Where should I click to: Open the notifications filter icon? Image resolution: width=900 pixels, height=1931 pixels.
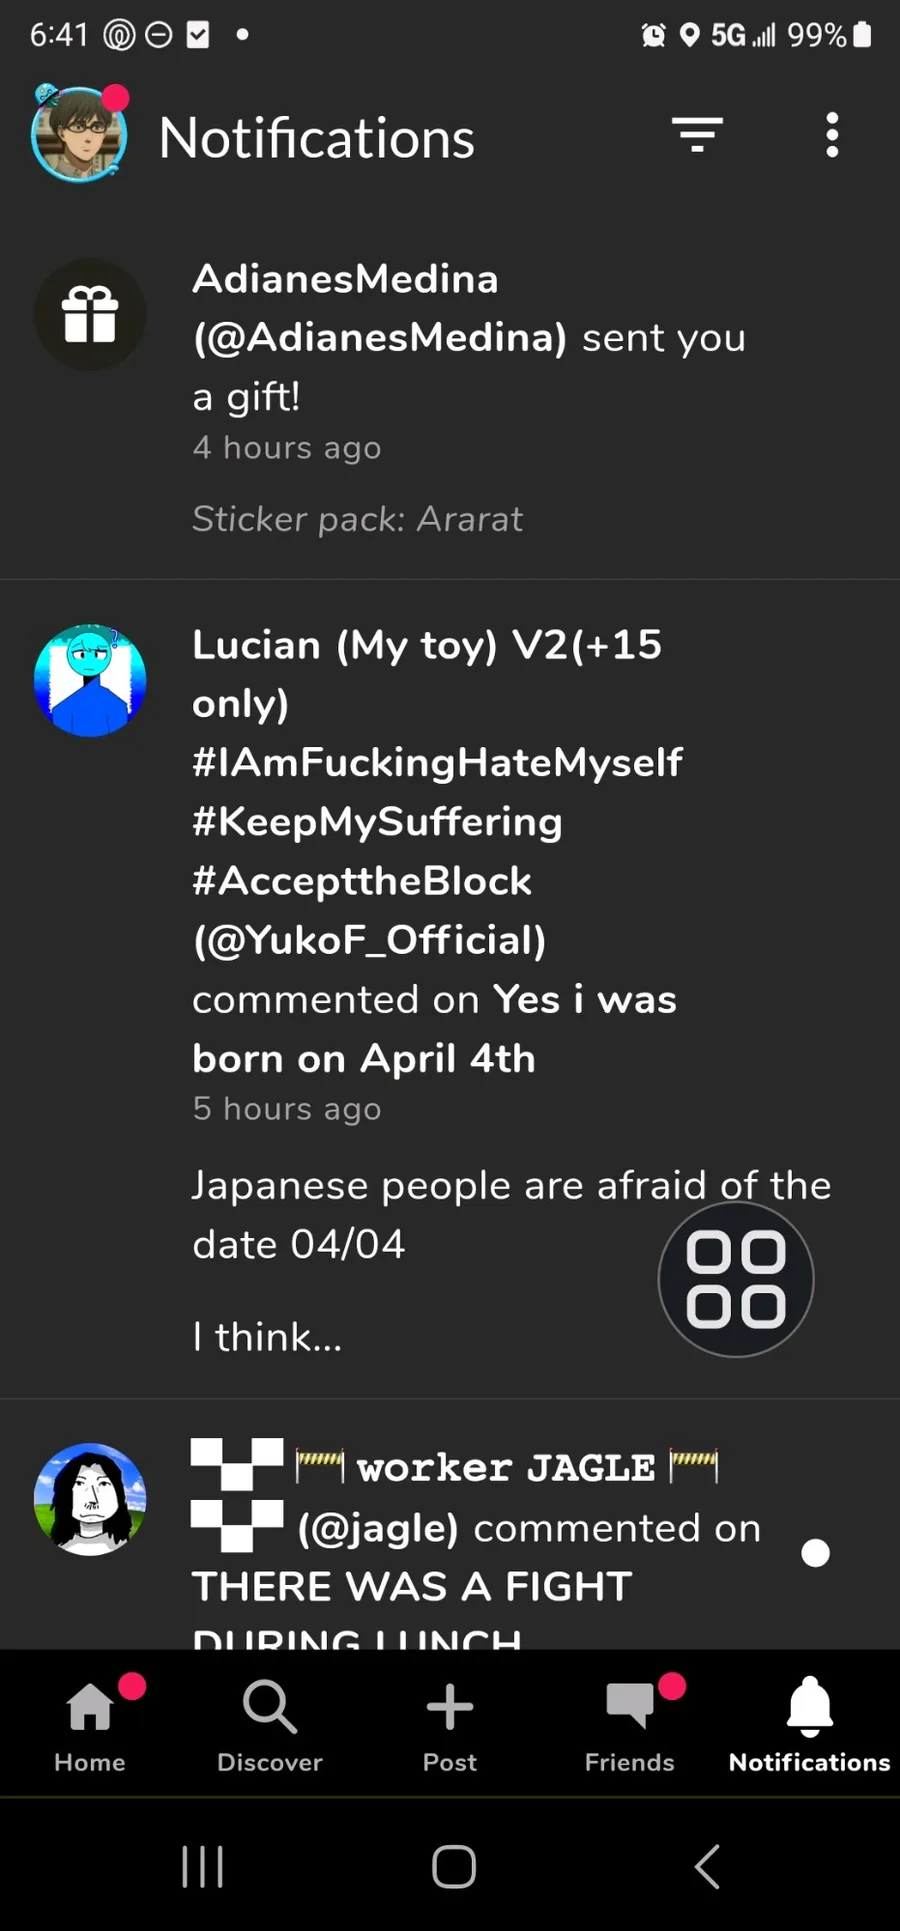(x=697, y=135)
